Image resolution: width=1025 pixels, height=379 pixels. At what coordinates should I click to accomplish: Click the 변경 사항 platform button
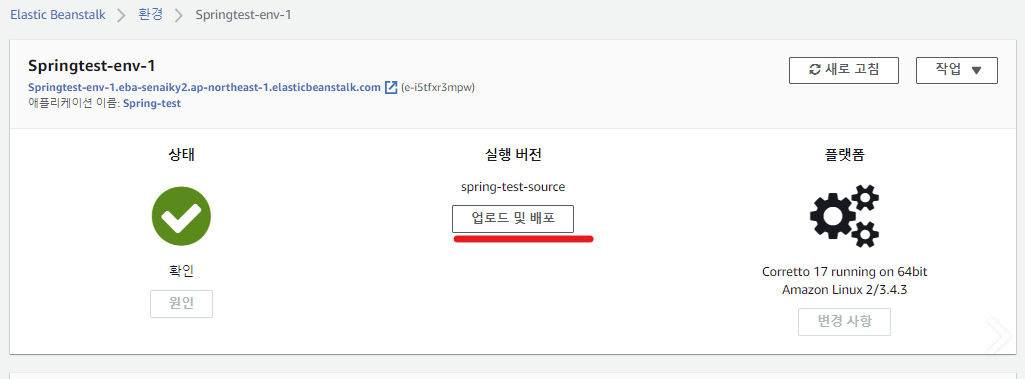point(844,322)
